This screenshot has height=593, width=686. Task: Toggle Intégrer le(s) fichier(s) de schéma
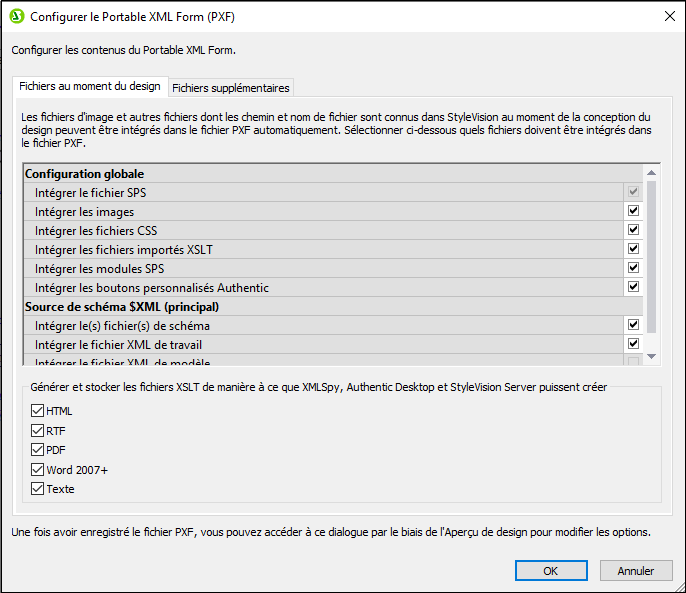pyautogui.click(x=632, y=326)
